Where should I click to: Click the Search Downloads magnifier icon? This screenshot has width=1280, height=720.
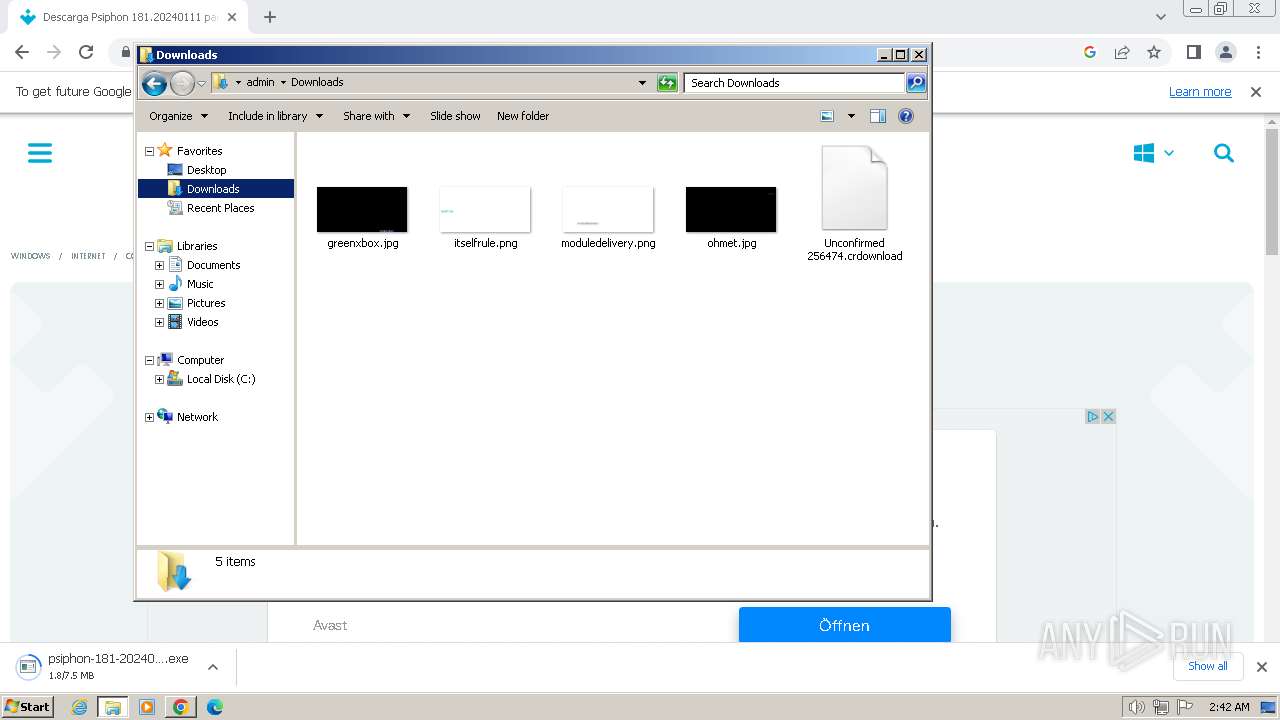pos(915,83)
